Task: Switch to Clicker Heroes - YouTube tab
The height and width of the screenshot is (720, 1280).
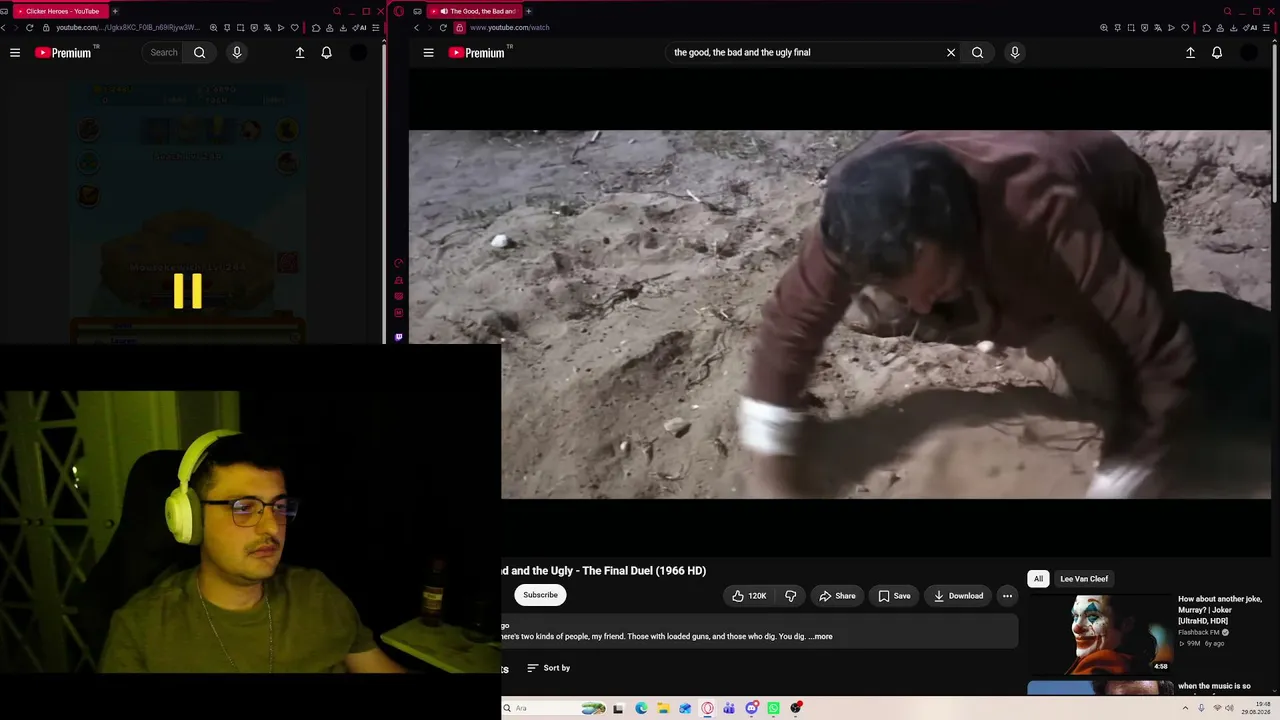Action: (x=62, y=11)
